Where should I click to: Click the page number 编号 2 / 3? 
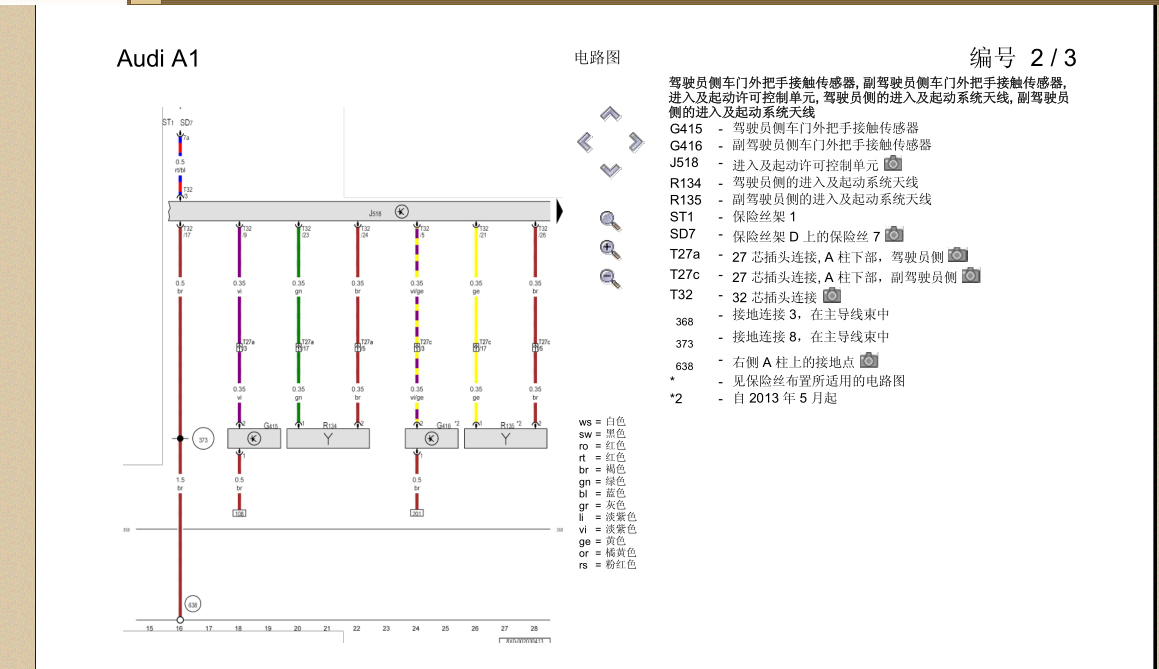pos(1023,58)
